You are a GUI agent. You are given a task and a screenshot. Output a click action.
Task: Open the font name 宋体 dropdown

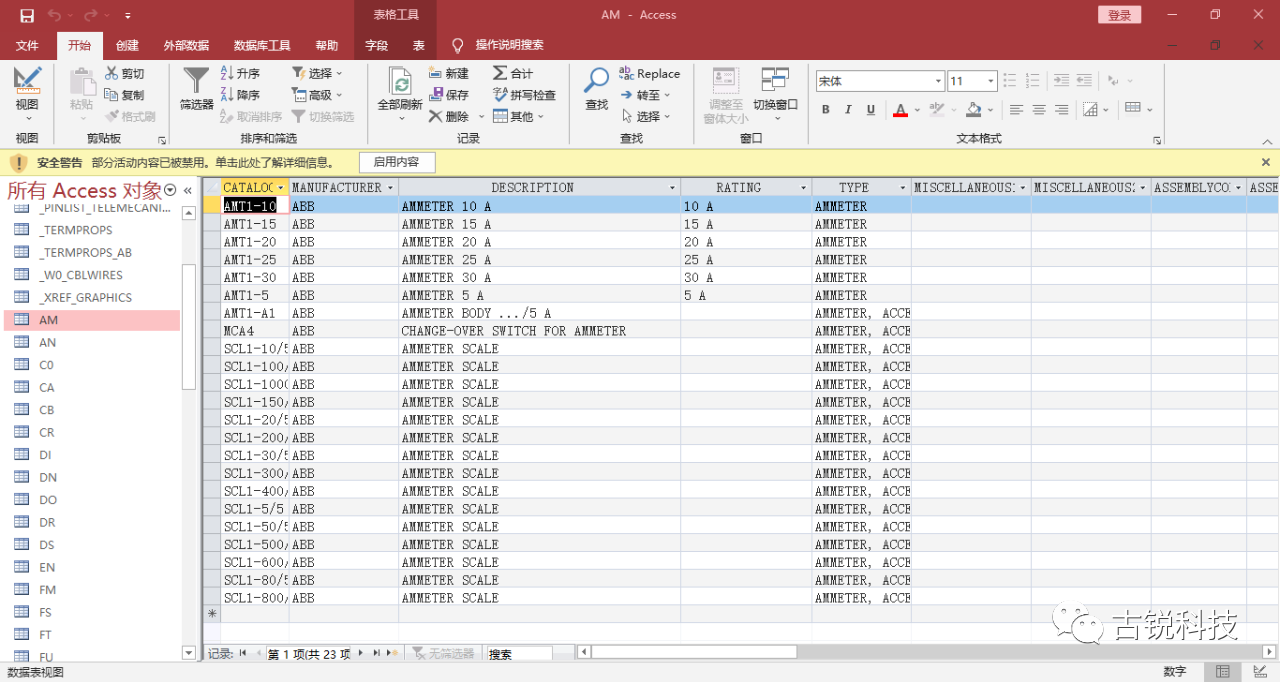tap(938, 81)
